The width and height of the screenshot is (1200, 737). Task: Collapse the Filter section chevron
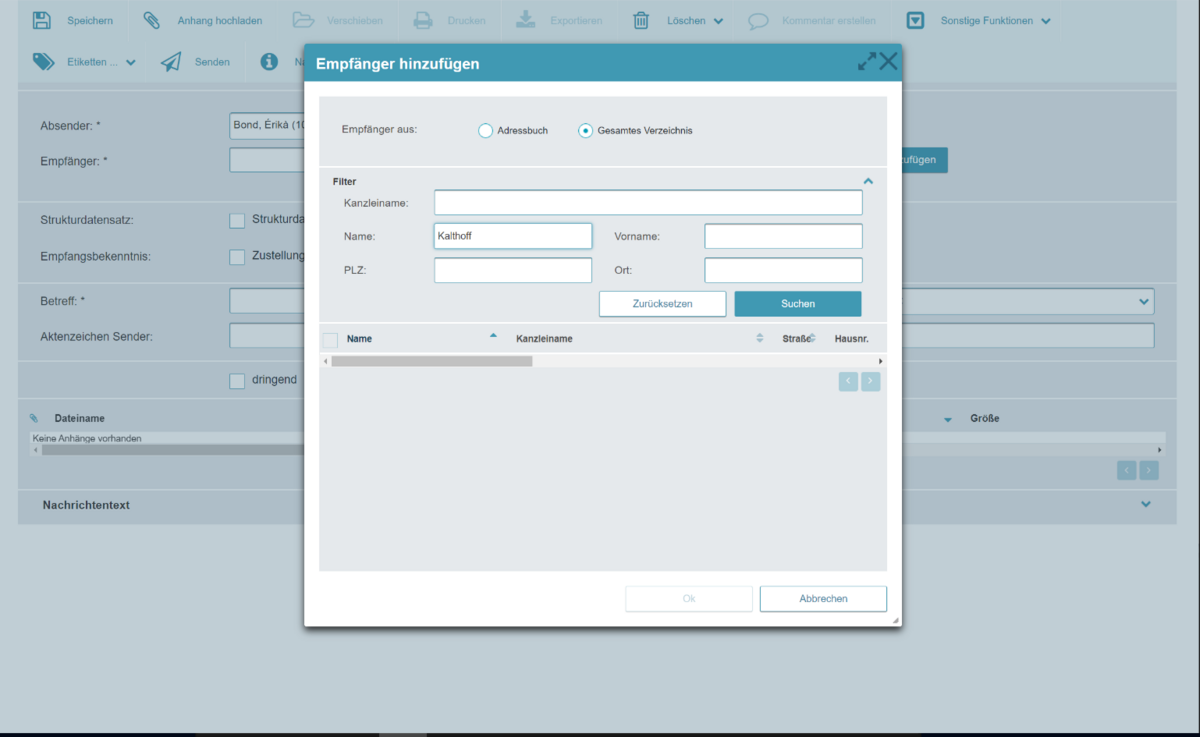[x=868, y=181]
